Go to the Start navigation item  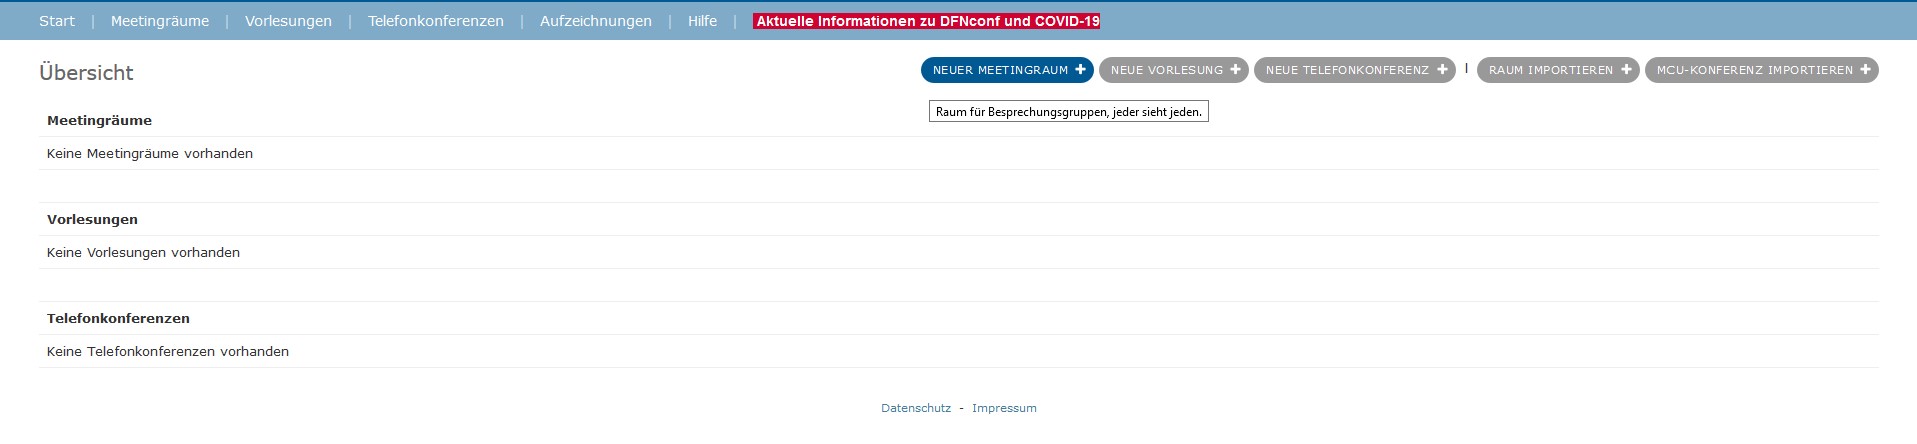point(57,21)
